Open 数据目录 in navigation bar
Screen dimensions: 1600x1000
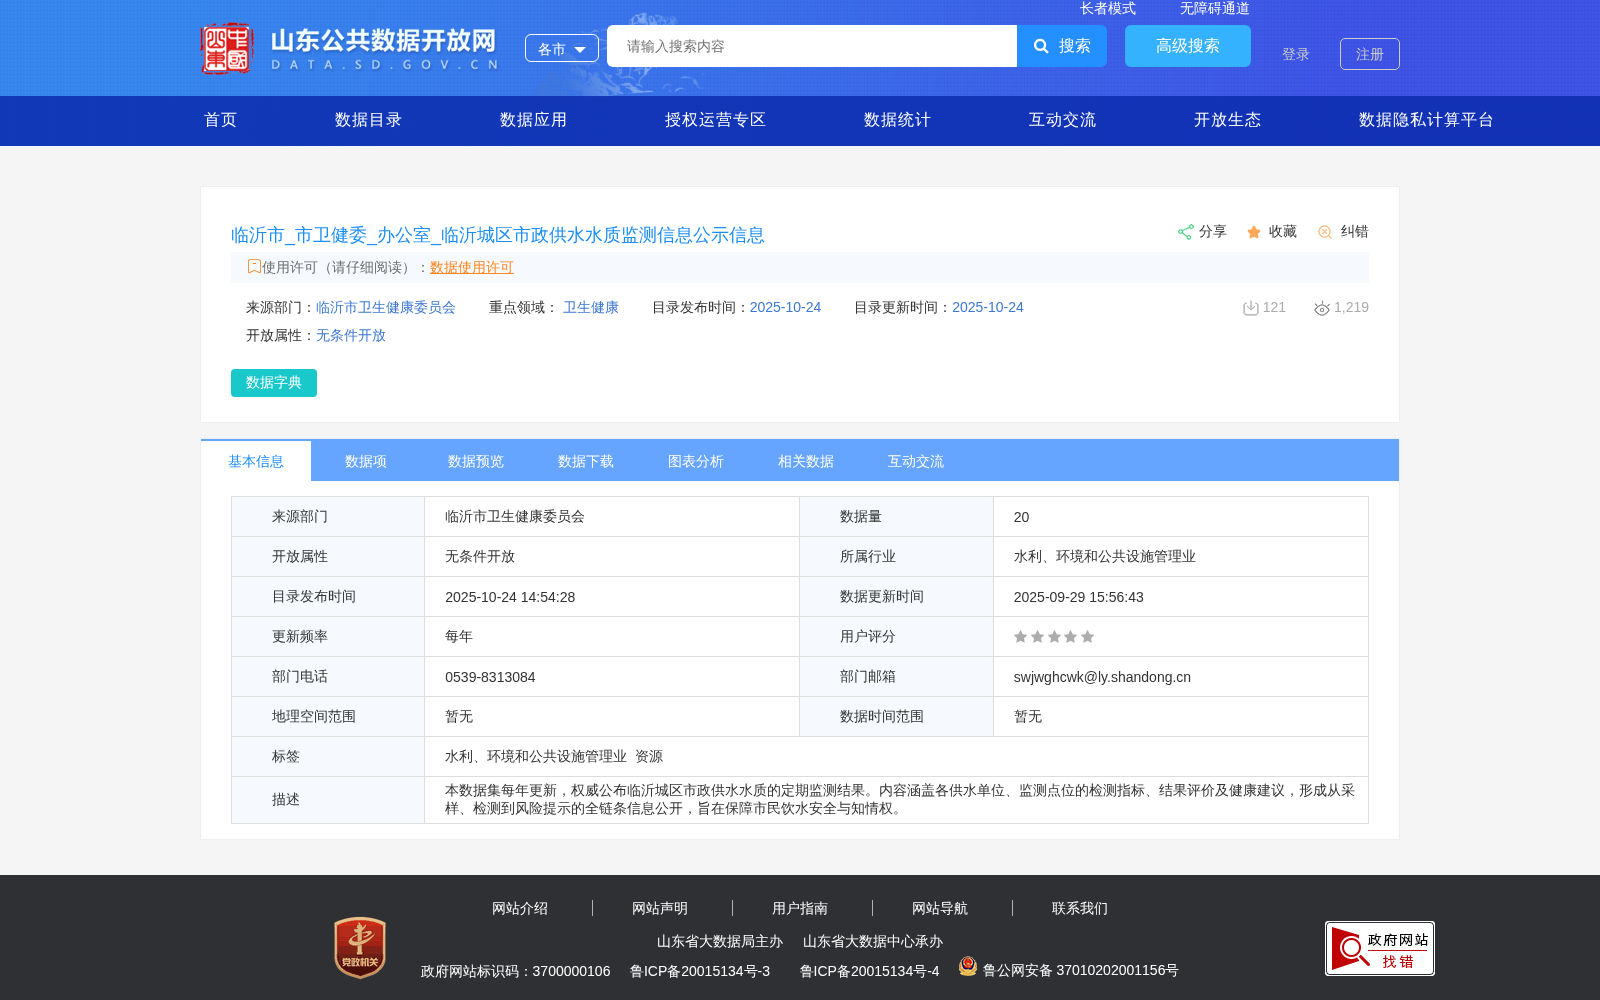pos(368,120)
